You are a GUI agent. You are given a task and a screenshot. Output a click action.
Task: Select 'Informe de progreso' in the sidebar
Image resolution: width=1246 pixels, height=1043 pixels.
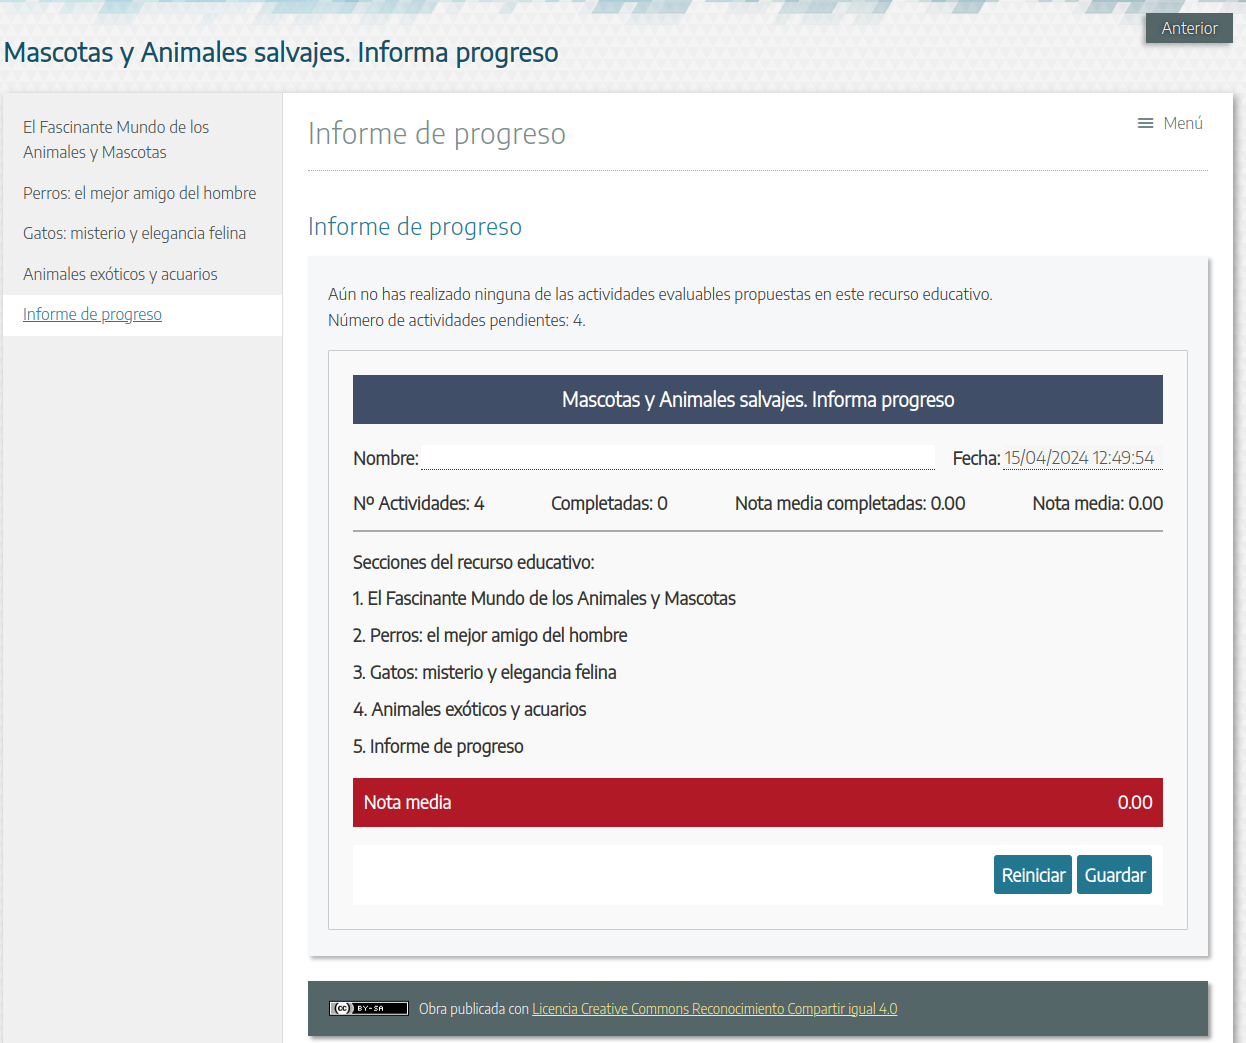click(x=92, y=314)
